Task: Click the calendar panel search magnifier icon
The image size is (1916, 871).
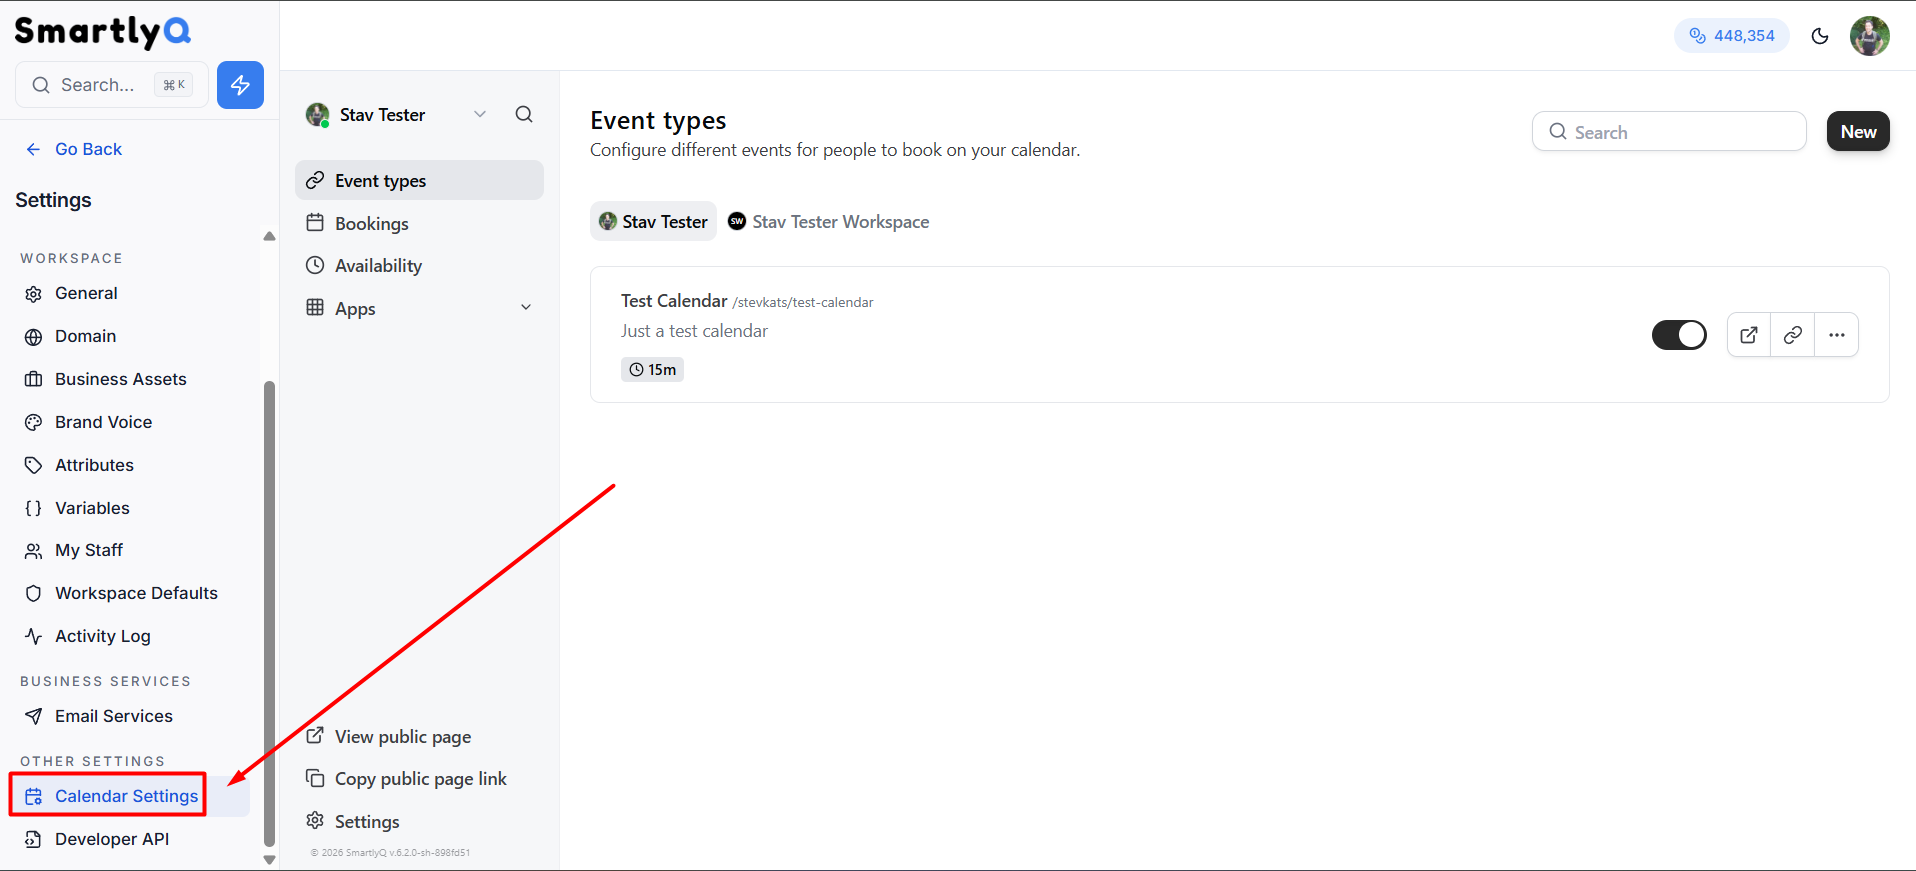Action: point(524,114)
